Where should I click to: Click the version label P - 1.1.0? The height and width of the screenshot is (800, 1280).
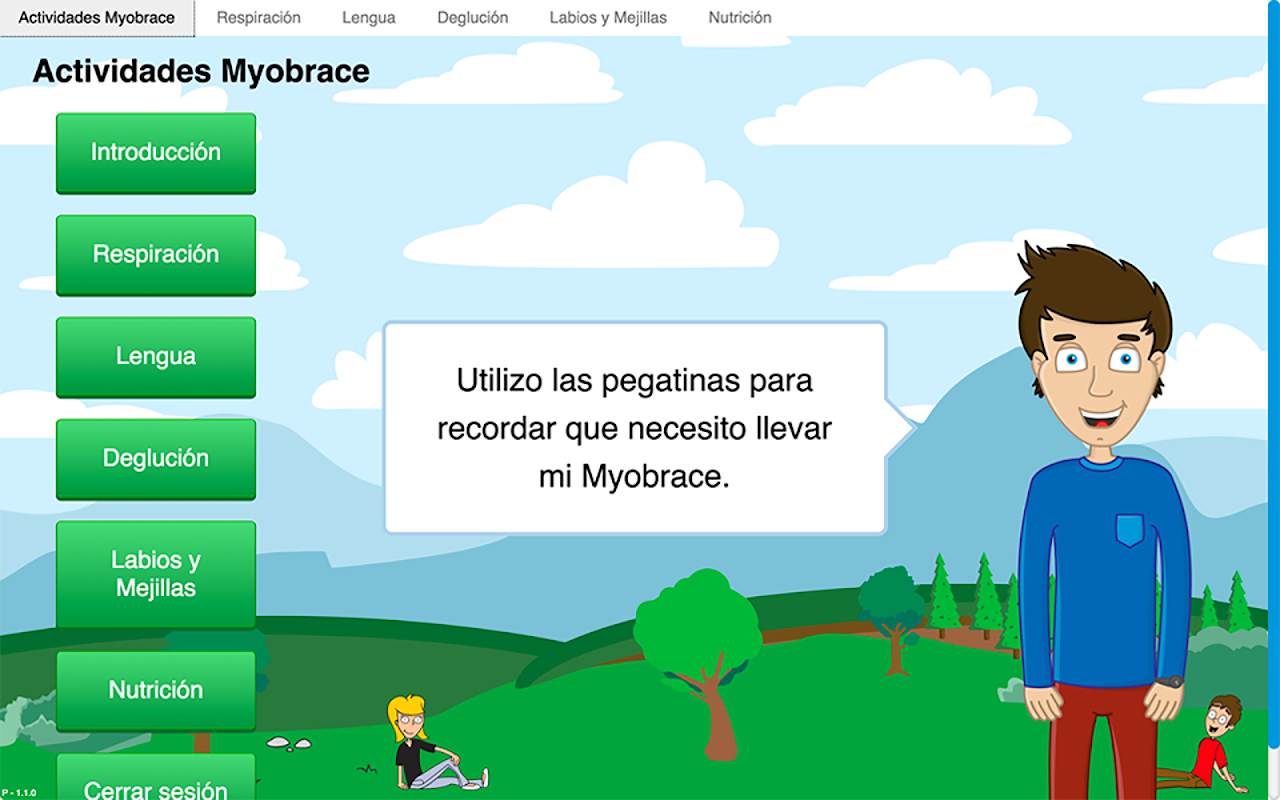[x=19, y=793]
